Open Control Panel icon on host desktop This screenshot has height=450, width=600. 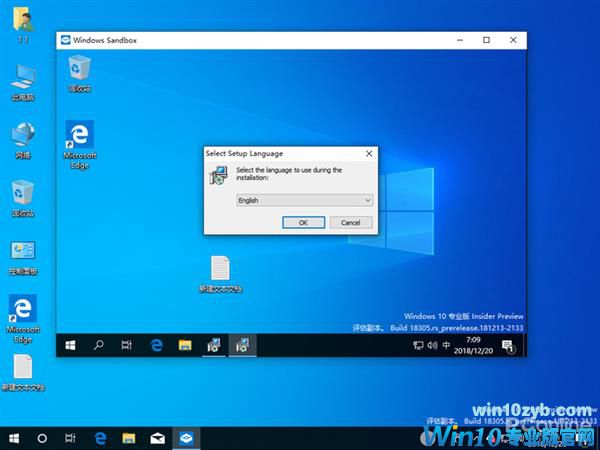click(x=23, y=257)
